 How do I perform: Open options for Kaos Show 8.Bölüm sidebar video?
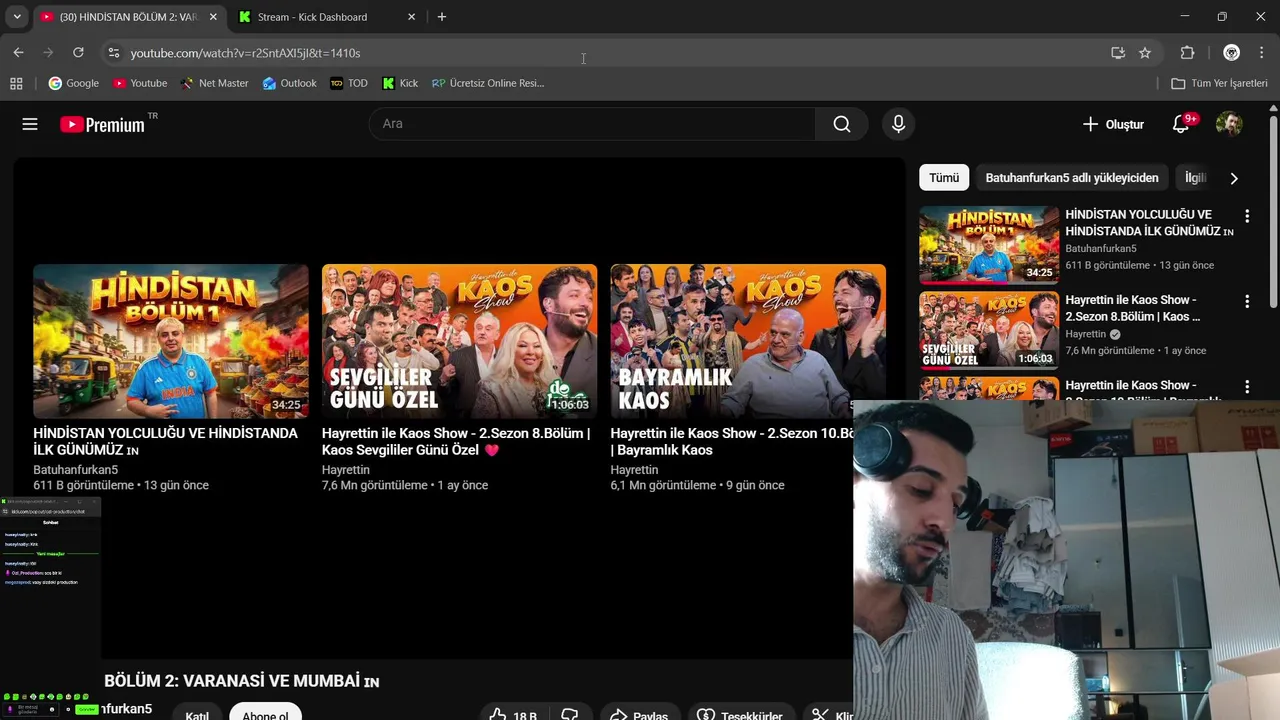[x=1246, y=301]
